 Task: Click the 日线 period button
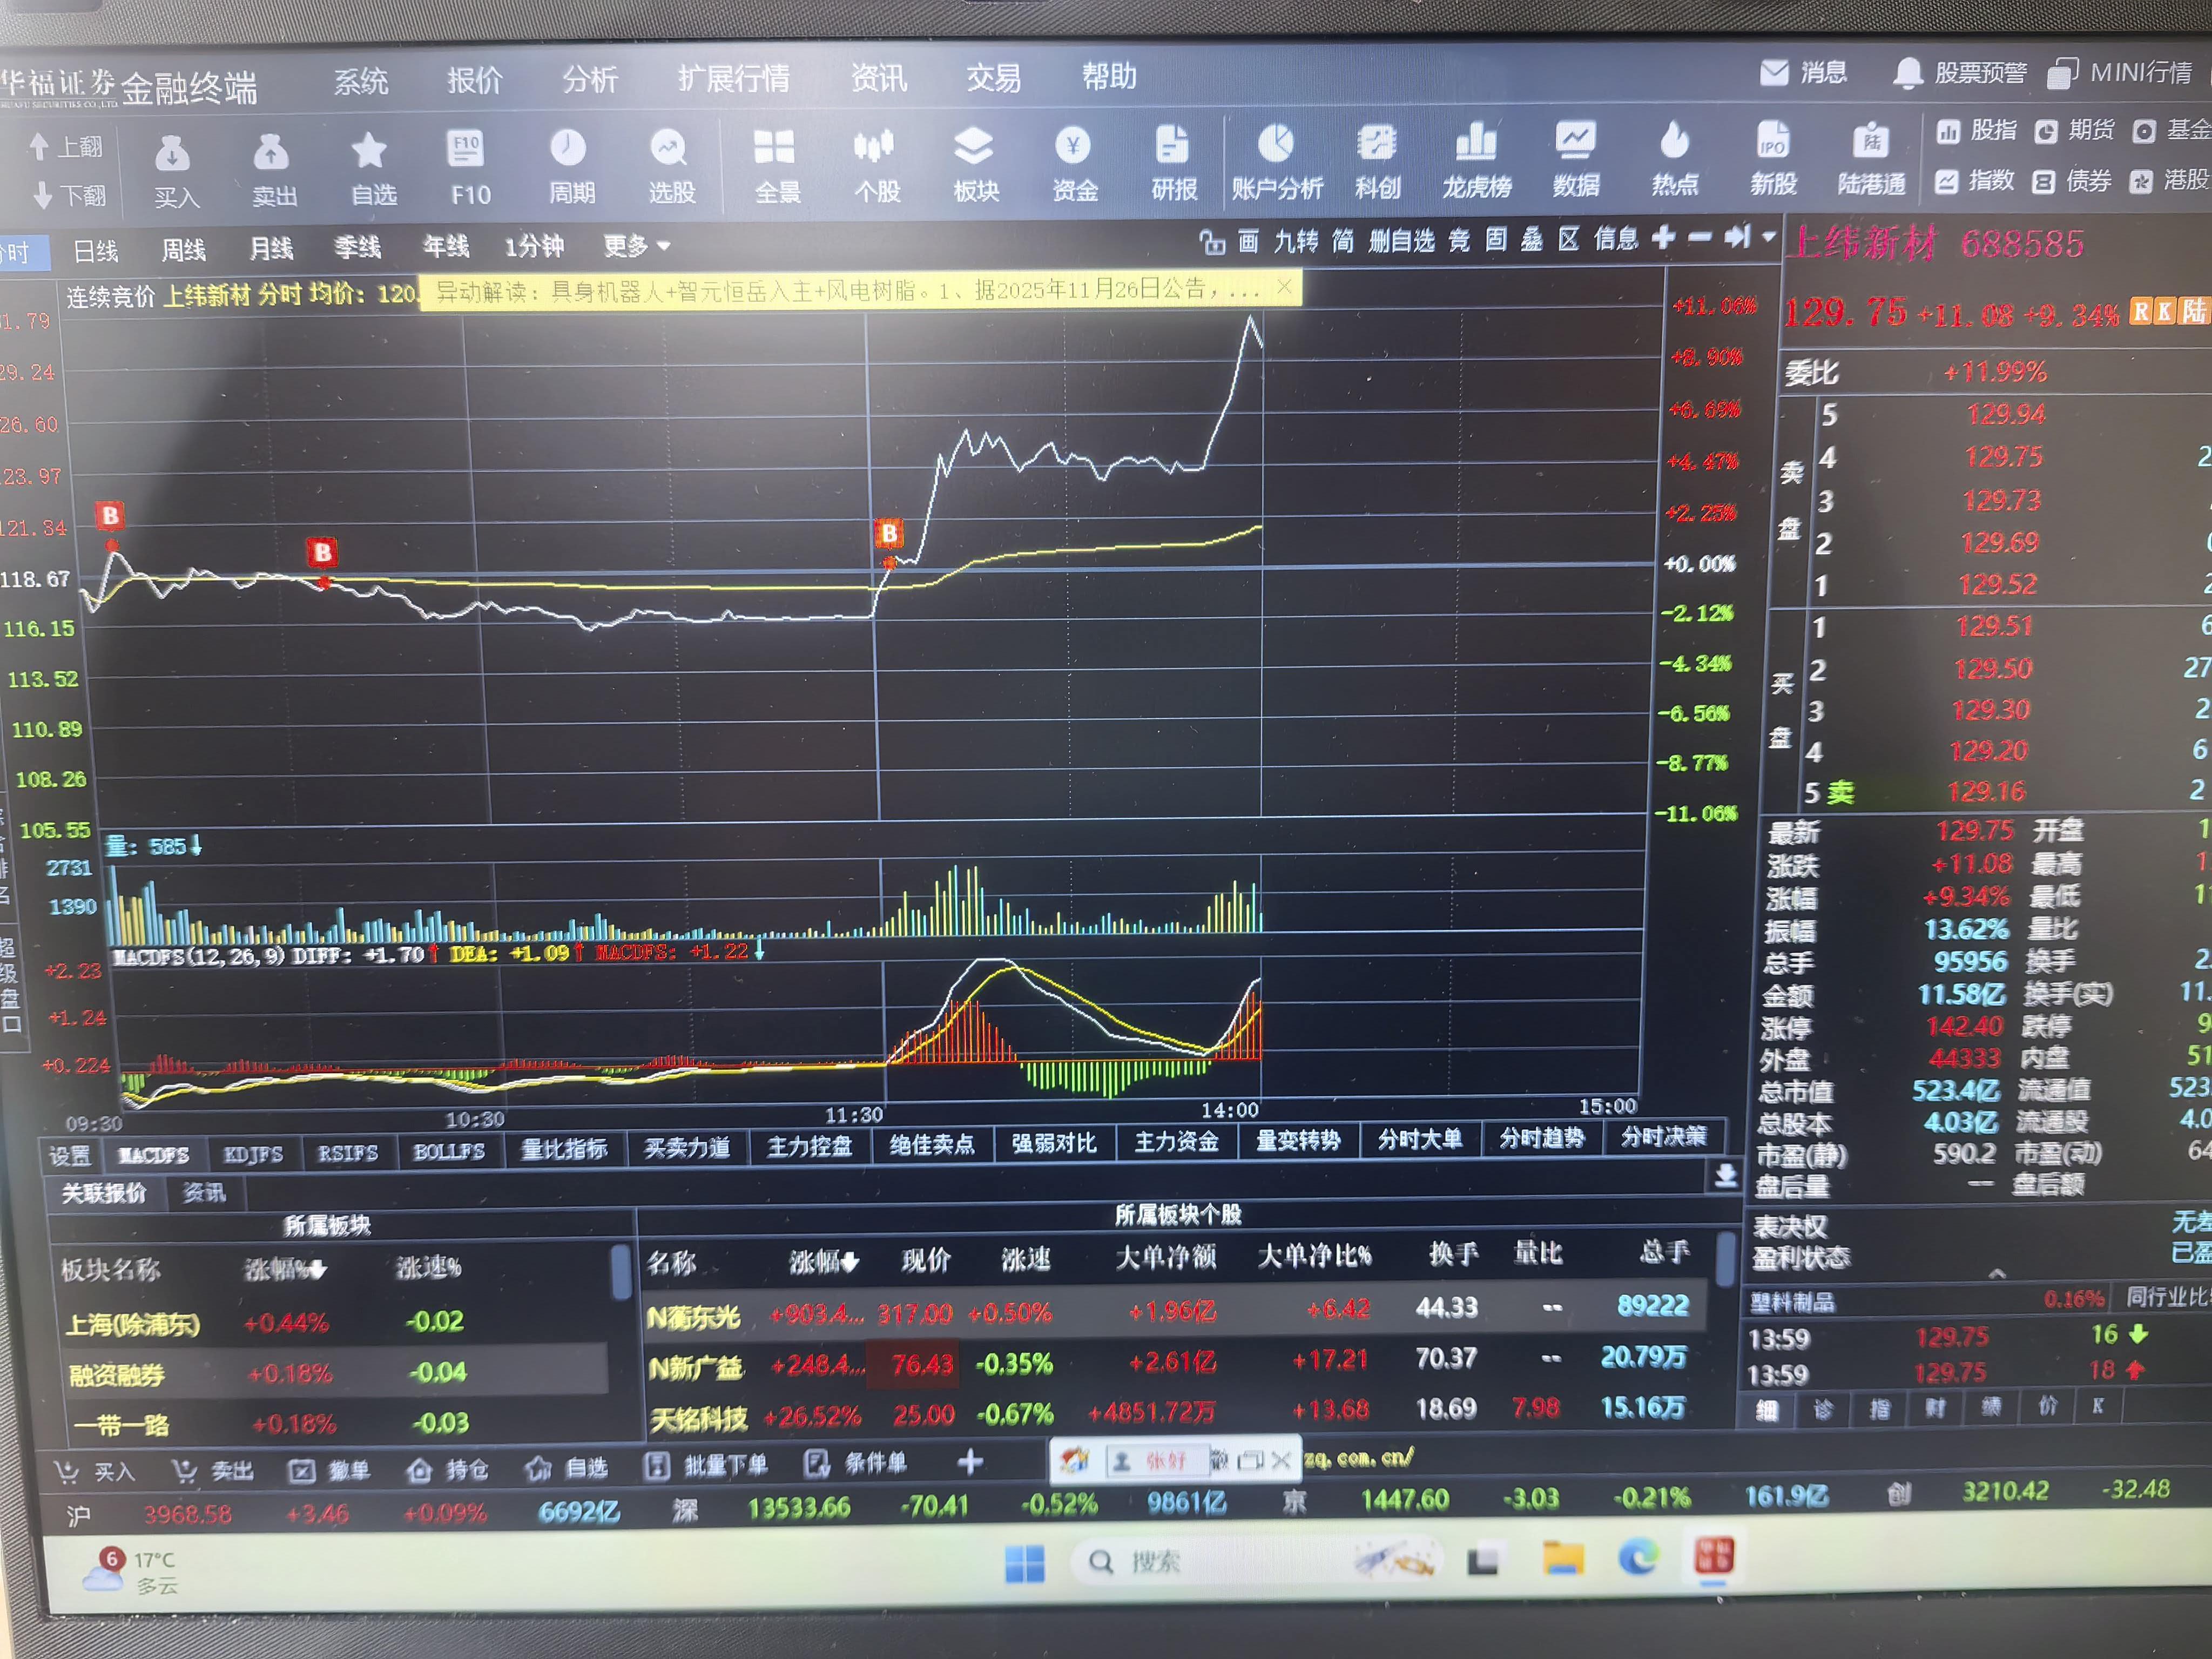[96, 250]
